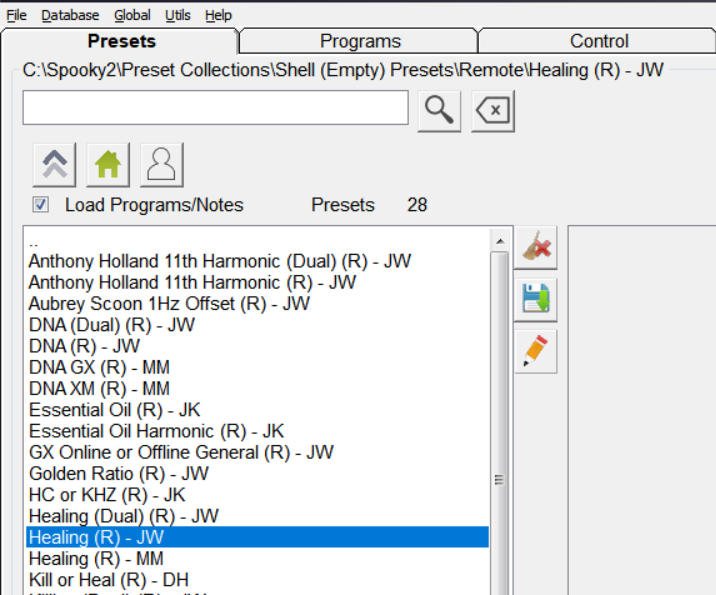Click the pencil edit preset icon
Viewport: 716px width, 595px height.
(x=536, y=351)
